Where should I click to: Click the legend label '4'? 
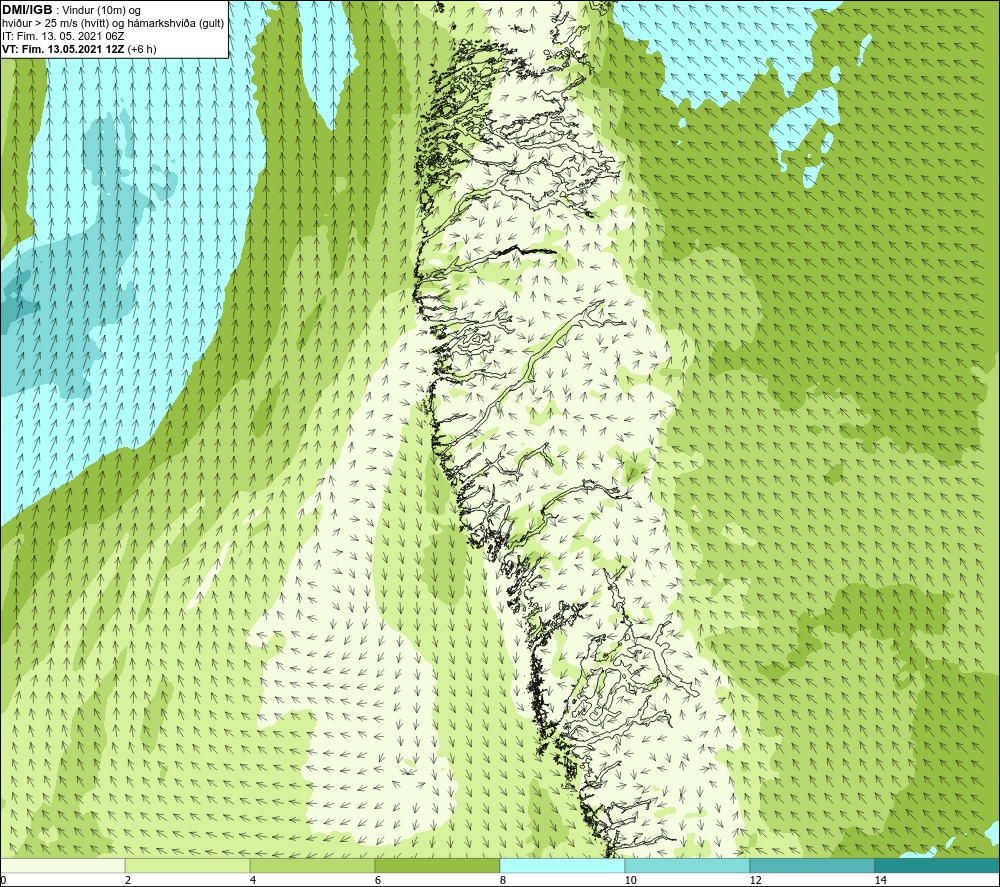253,880
